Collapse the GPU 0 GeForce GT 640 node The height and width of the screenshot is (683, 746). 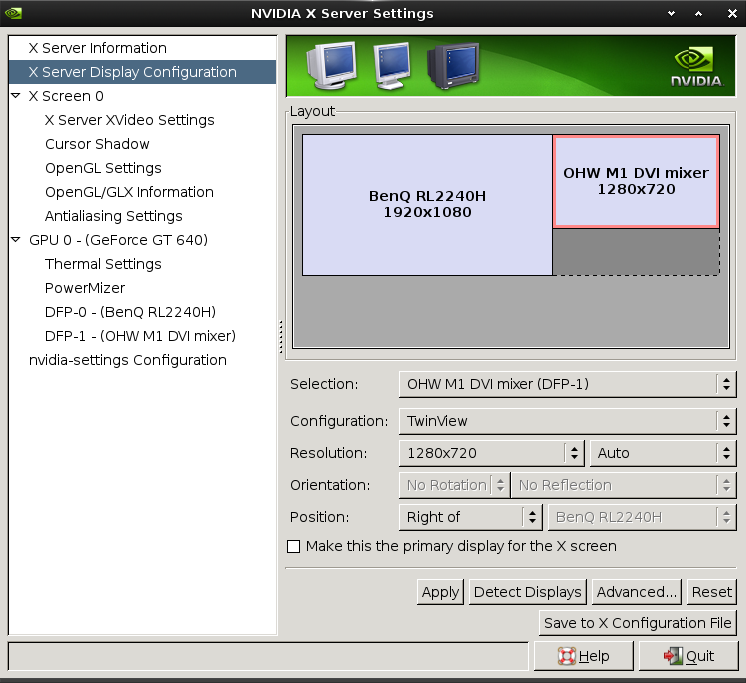tap(16, 240)
